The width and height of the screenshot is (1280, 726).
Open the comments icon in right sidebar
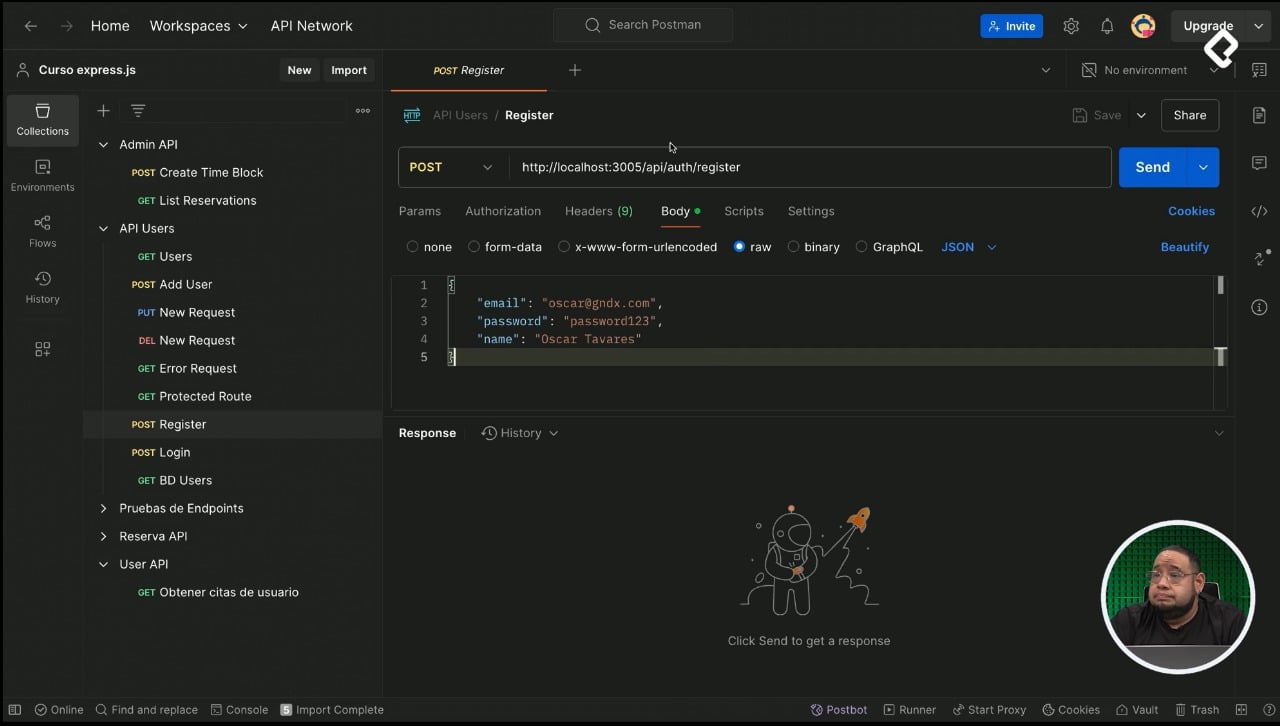[1259, 163]
